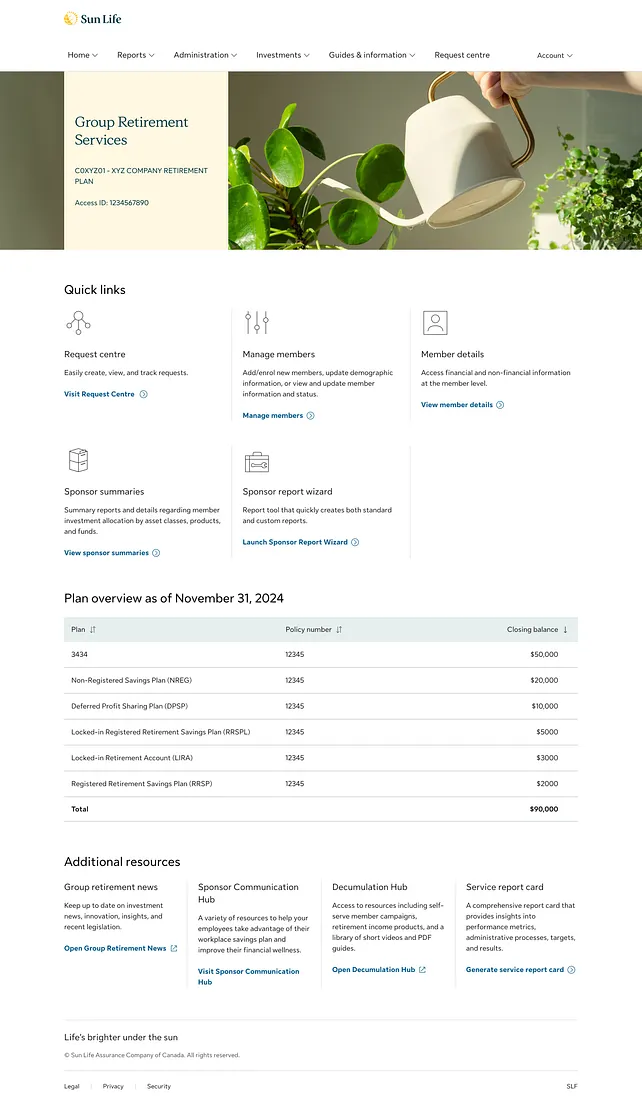Follow the View sponsor summaries link
This screenshot has width=642, height=1109.
[106, 553]
